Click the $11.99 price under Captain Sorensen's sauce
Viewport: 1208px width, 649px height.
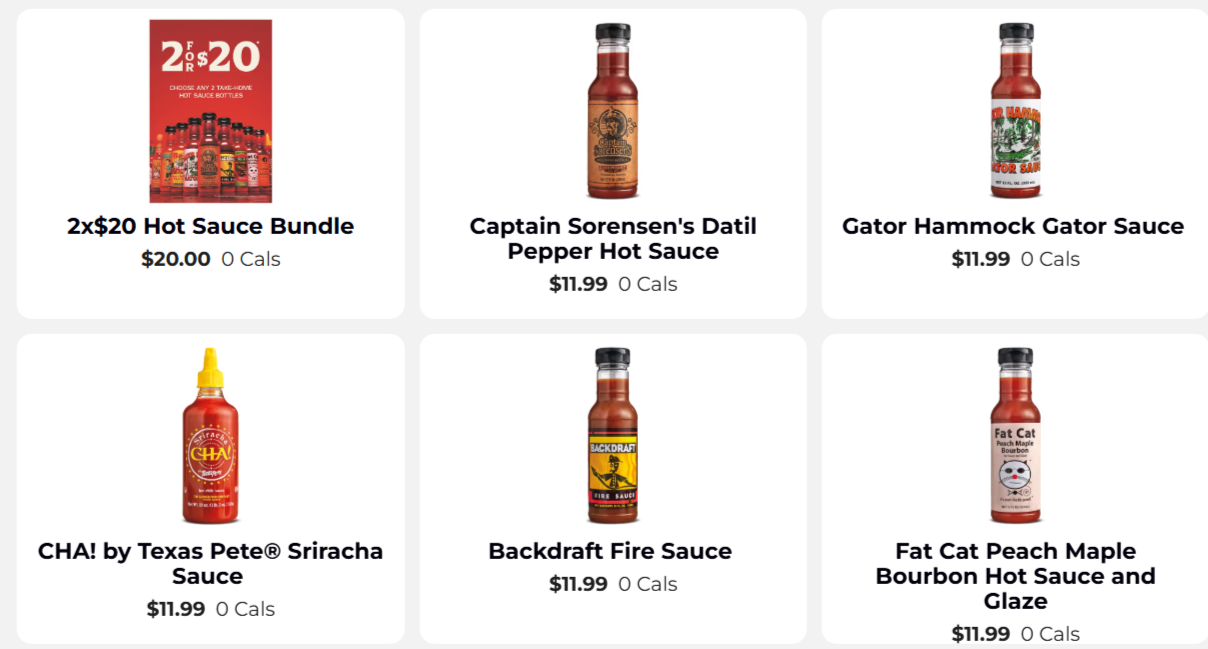(578, 284)
